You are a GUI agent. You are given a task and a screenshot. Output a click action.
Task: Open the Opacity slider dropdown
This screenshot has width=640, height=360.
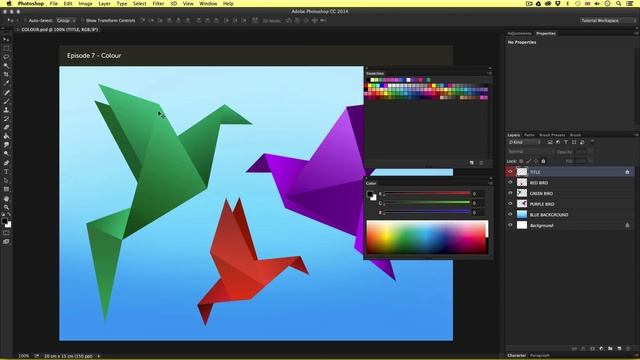[590, 151]
